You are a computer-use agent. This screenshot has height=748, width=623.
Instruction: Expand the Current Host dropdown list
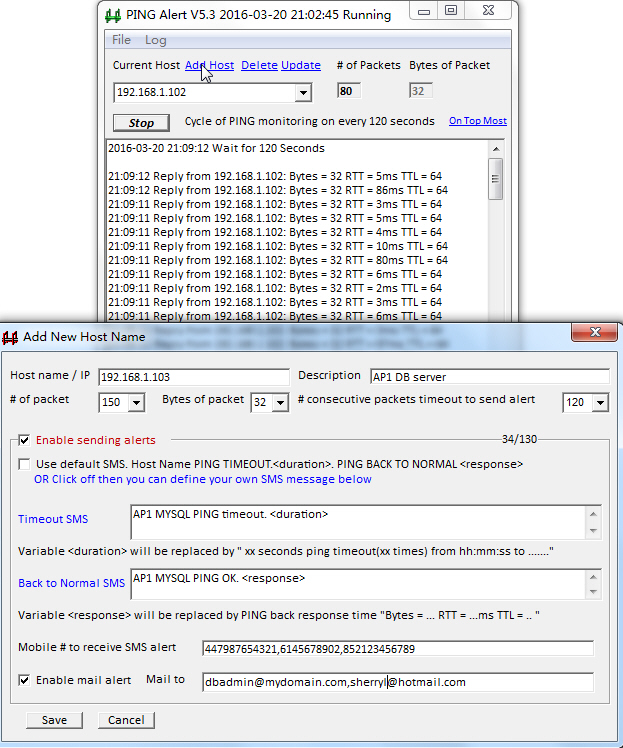[x=304, y=93]
